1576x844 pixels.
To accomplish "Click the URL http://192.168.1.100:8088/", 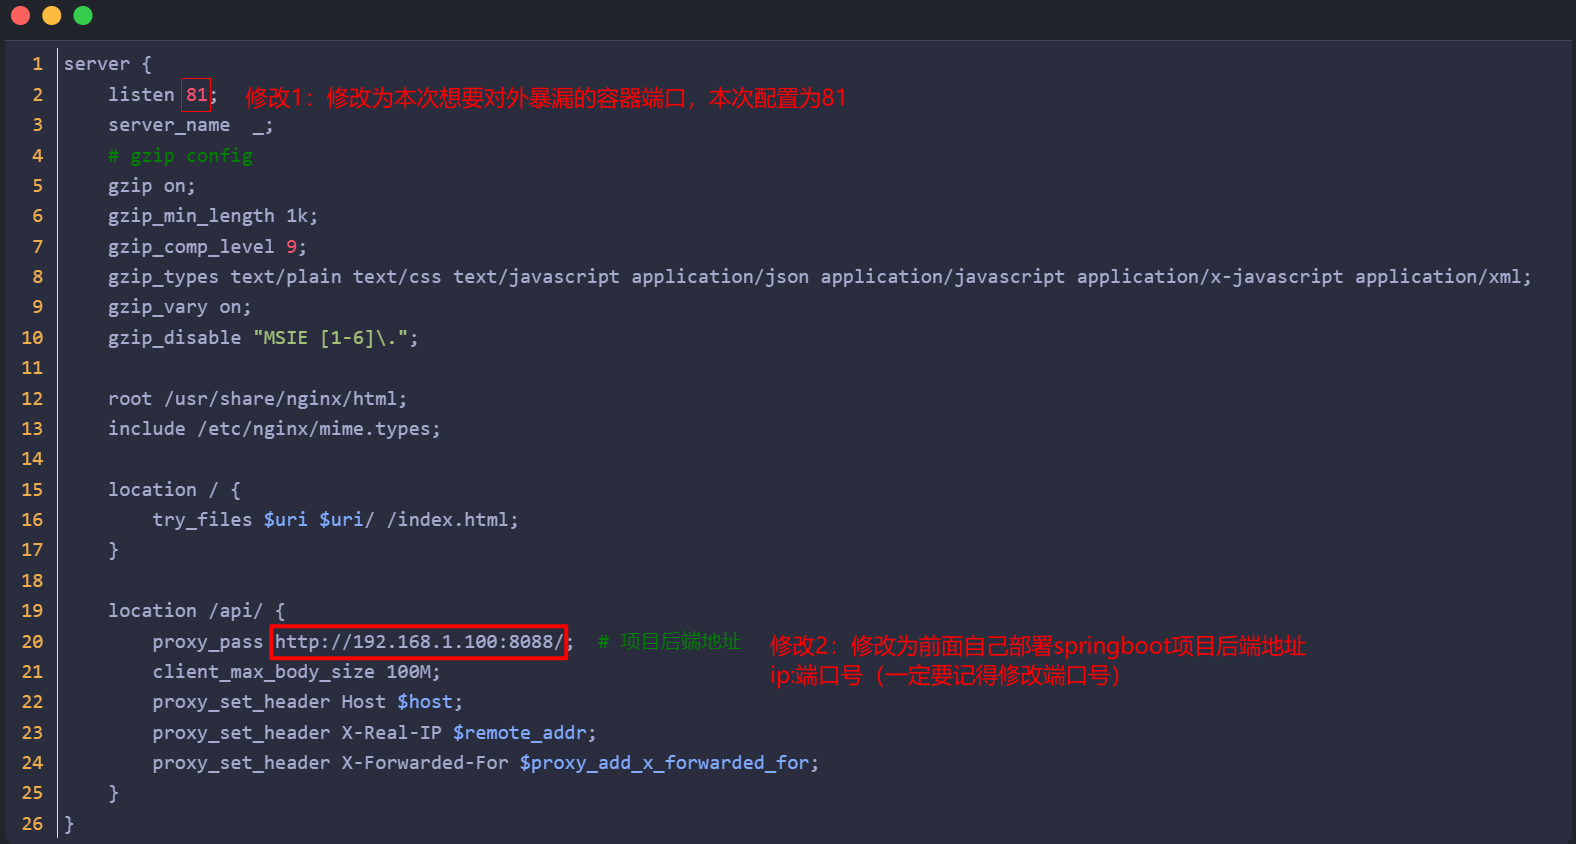I will (419, 642).
